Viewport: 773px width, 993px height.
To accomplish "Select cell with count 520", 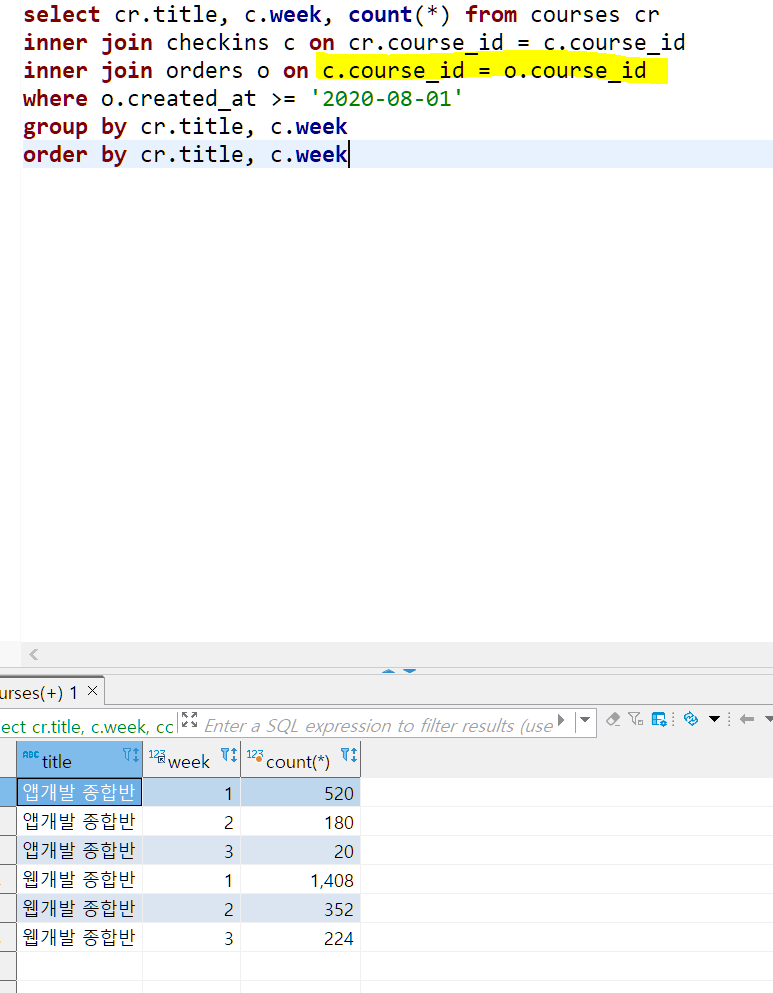I will [301, 793].
